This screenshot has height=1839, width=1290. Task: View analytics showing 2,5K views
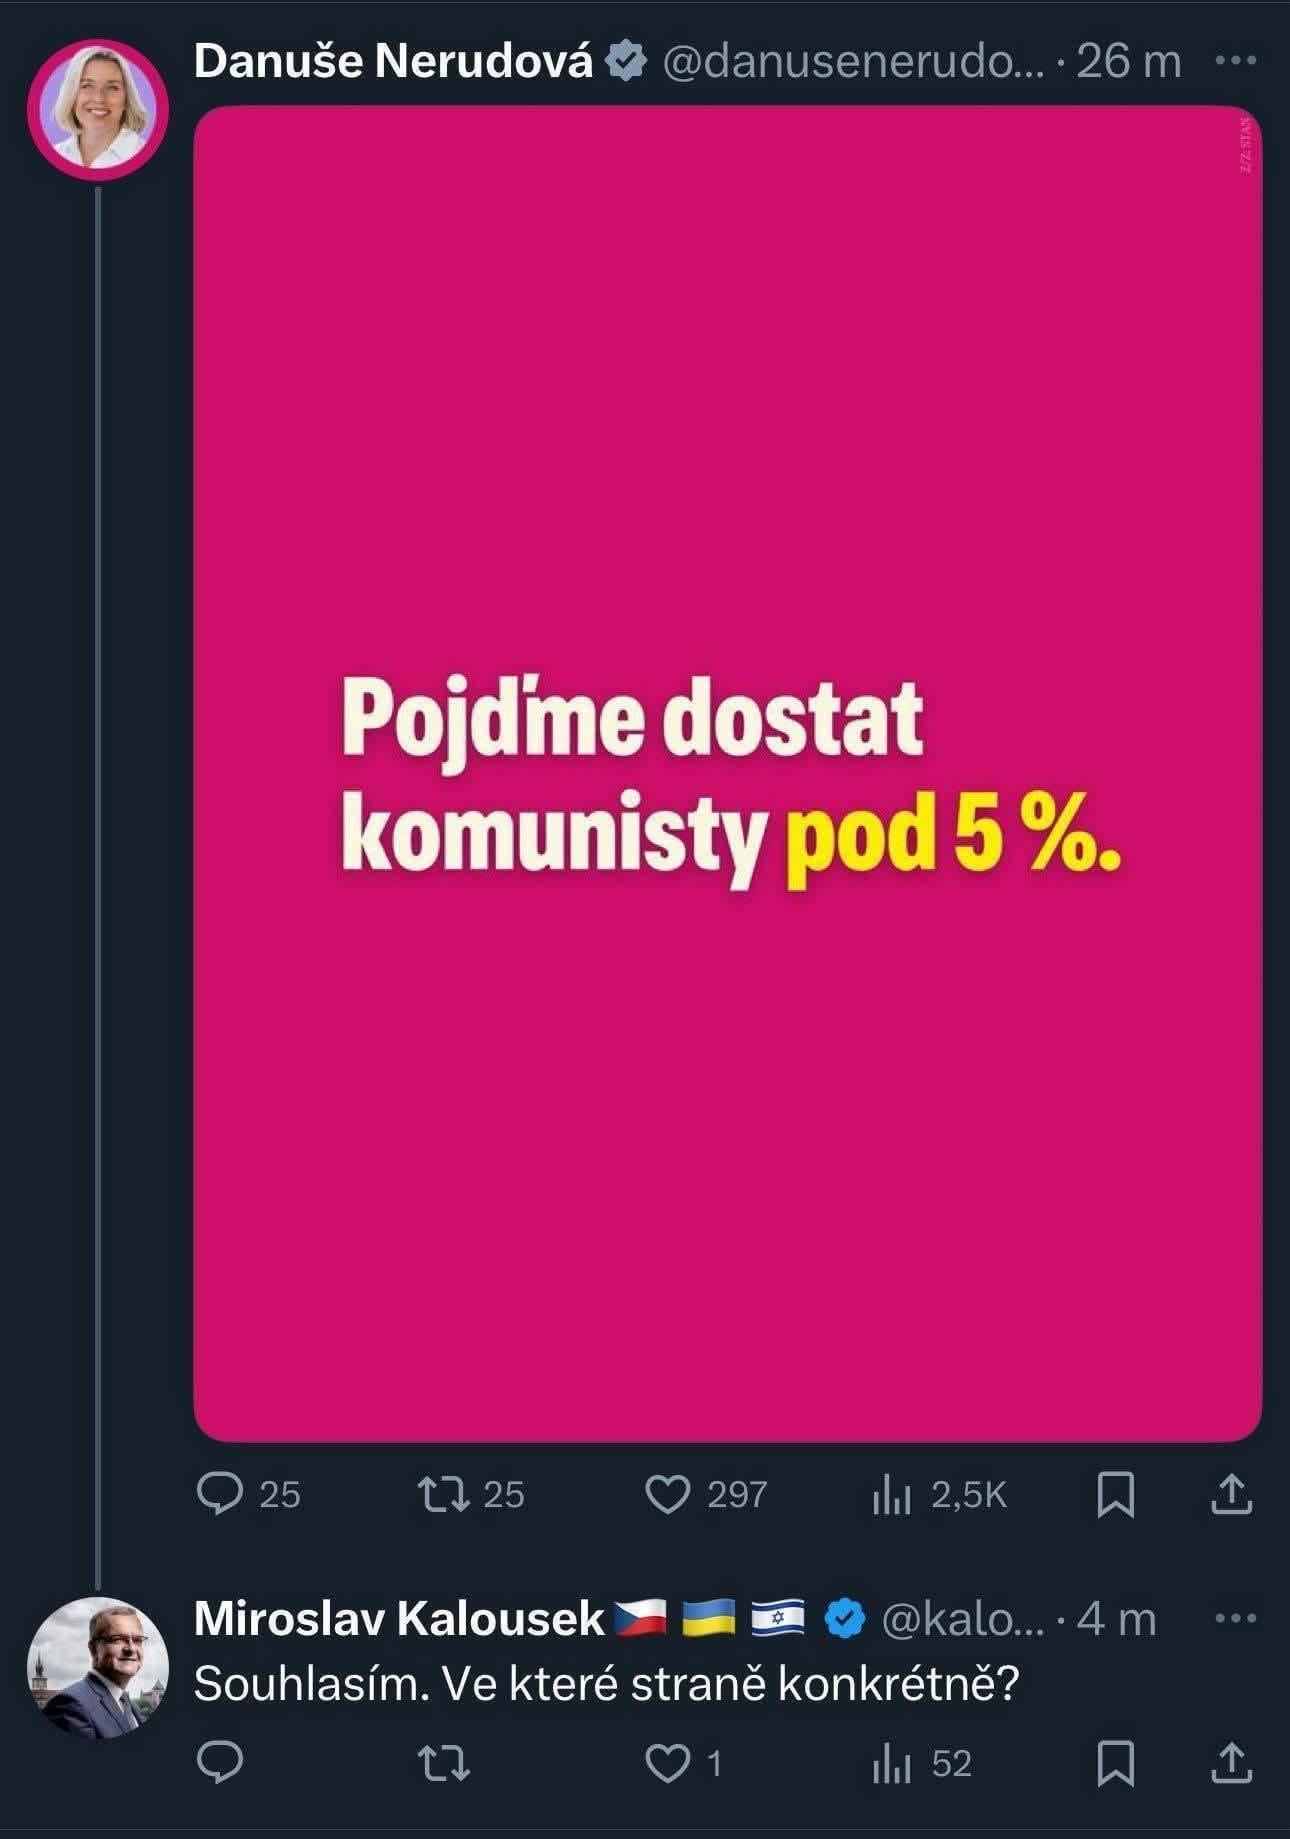[891, 1494]
